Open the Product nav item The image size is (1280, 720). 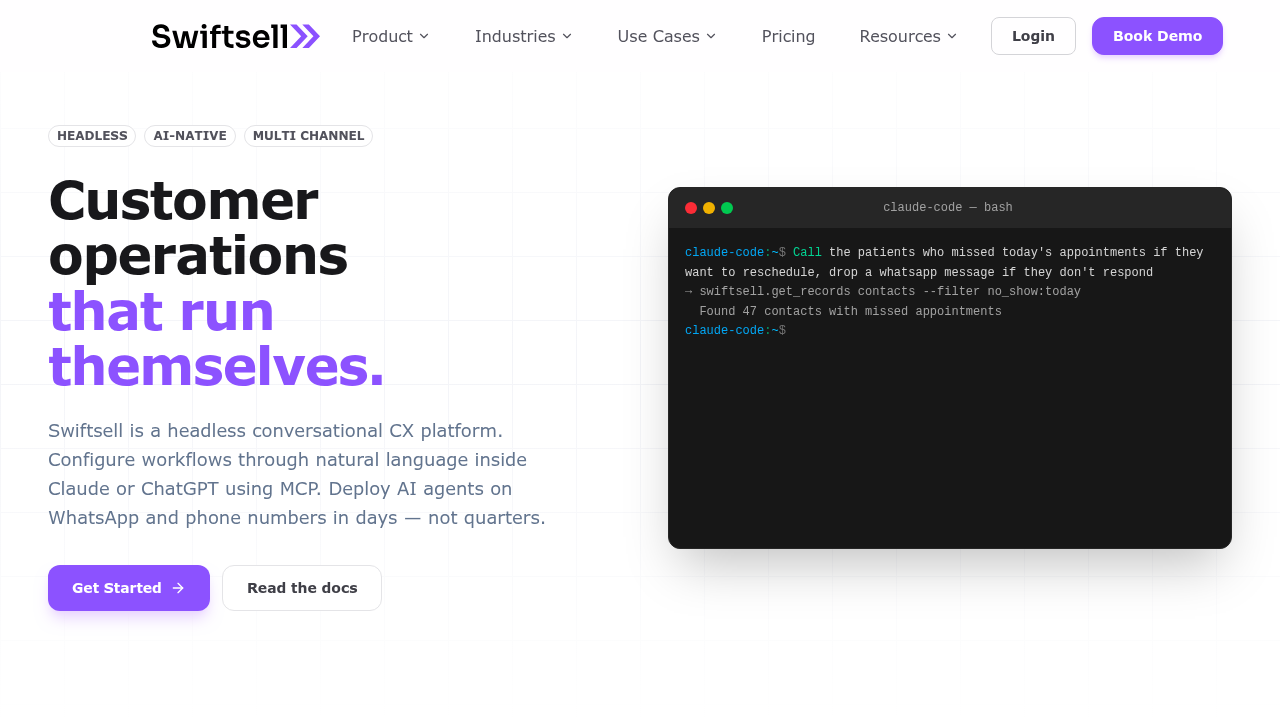391,36
